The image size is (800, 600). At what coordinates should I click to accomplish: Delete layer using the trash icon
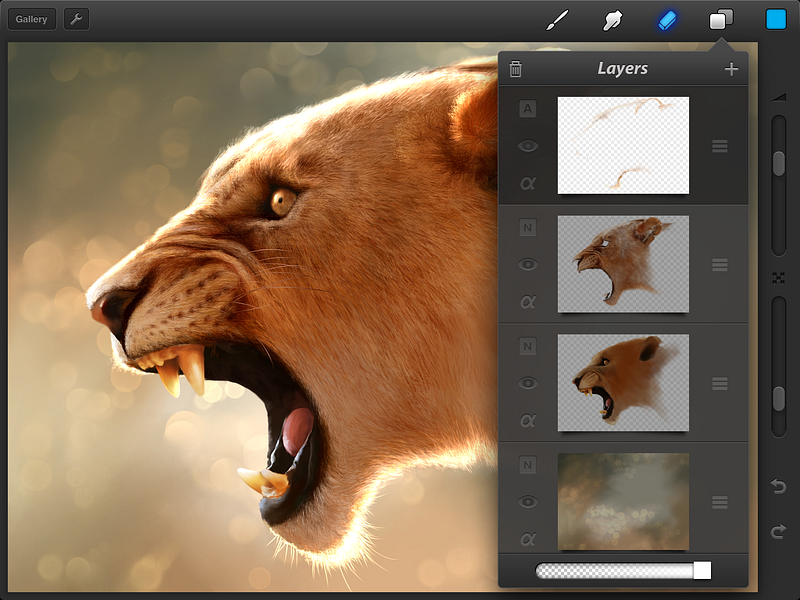point(516,69)
